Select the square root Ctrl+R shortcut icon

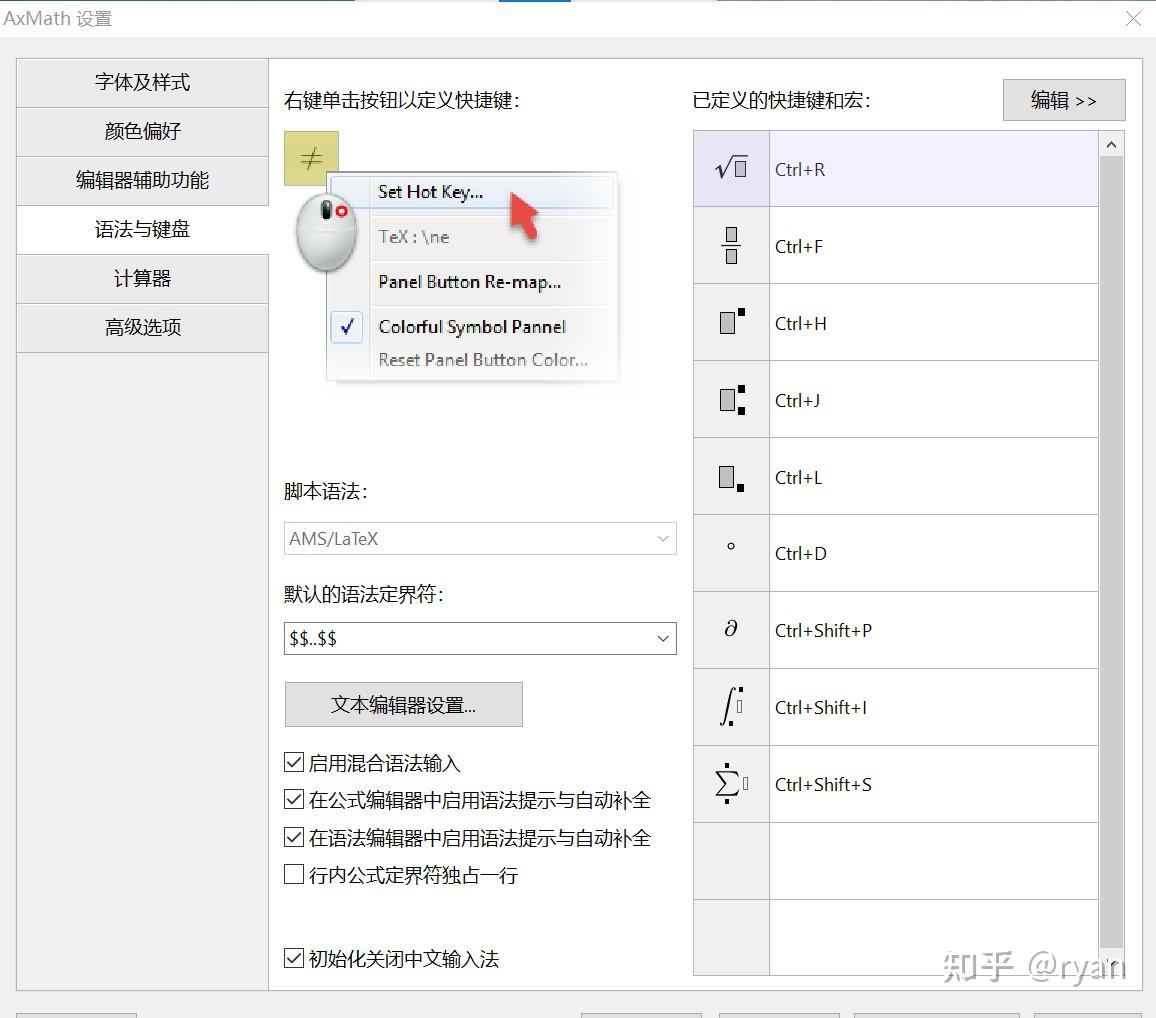tap(730, 169)
